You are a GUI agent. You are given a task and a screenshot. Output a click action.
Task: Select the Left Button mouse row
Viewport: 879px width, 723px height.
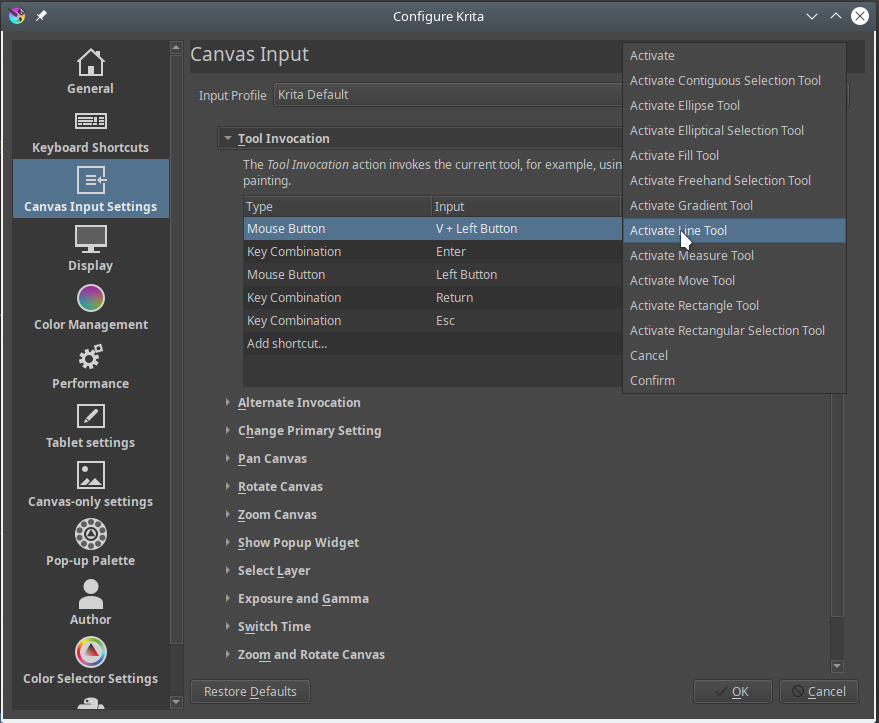click(432, 275)
